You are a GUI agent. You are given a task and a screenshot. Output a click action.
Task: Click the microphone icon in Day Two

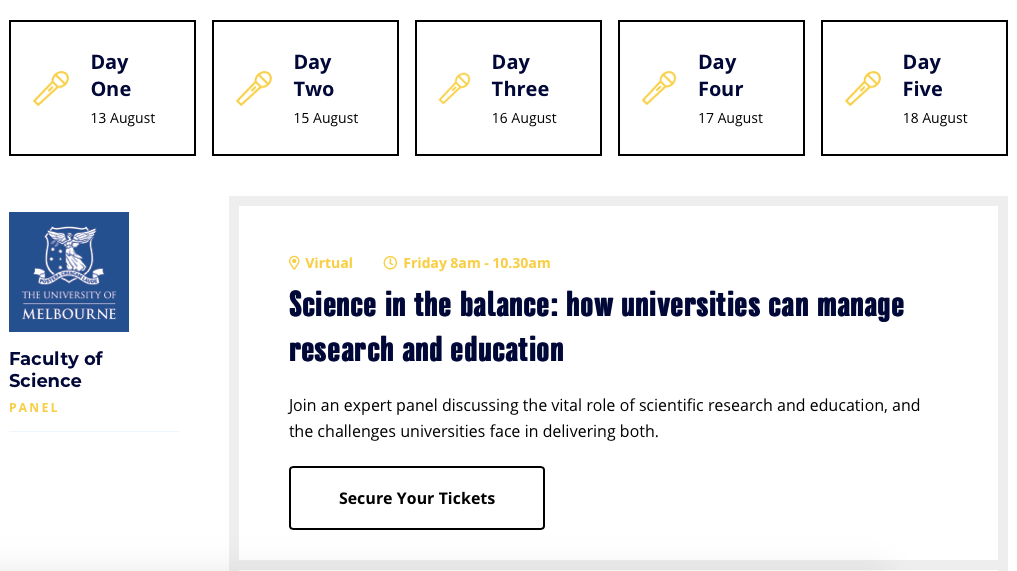[254, 88]
